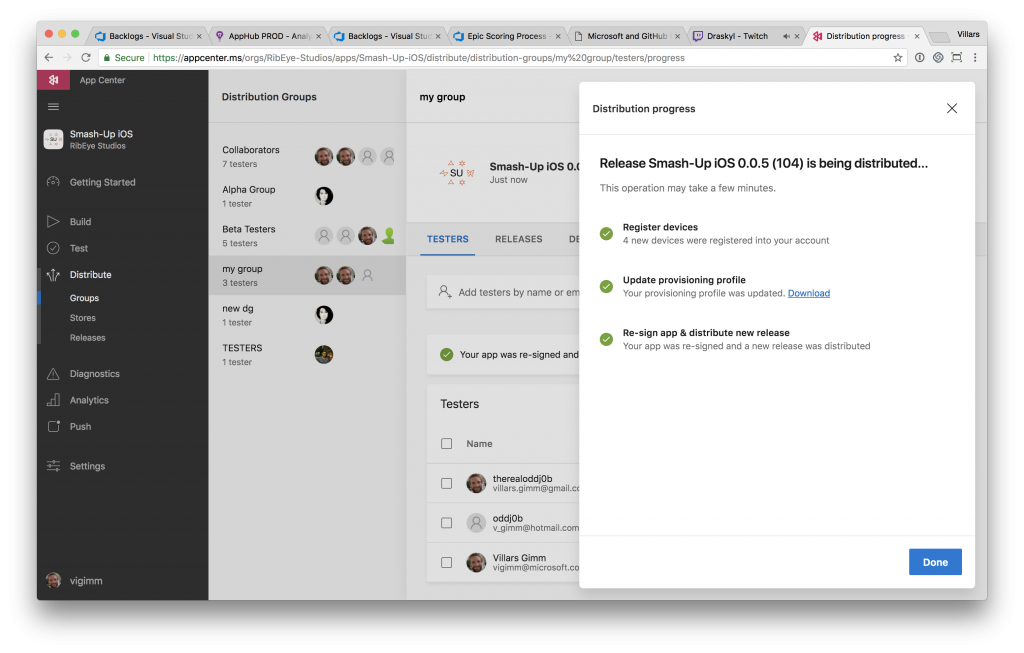Click the Done button

(x=935, y=562)
